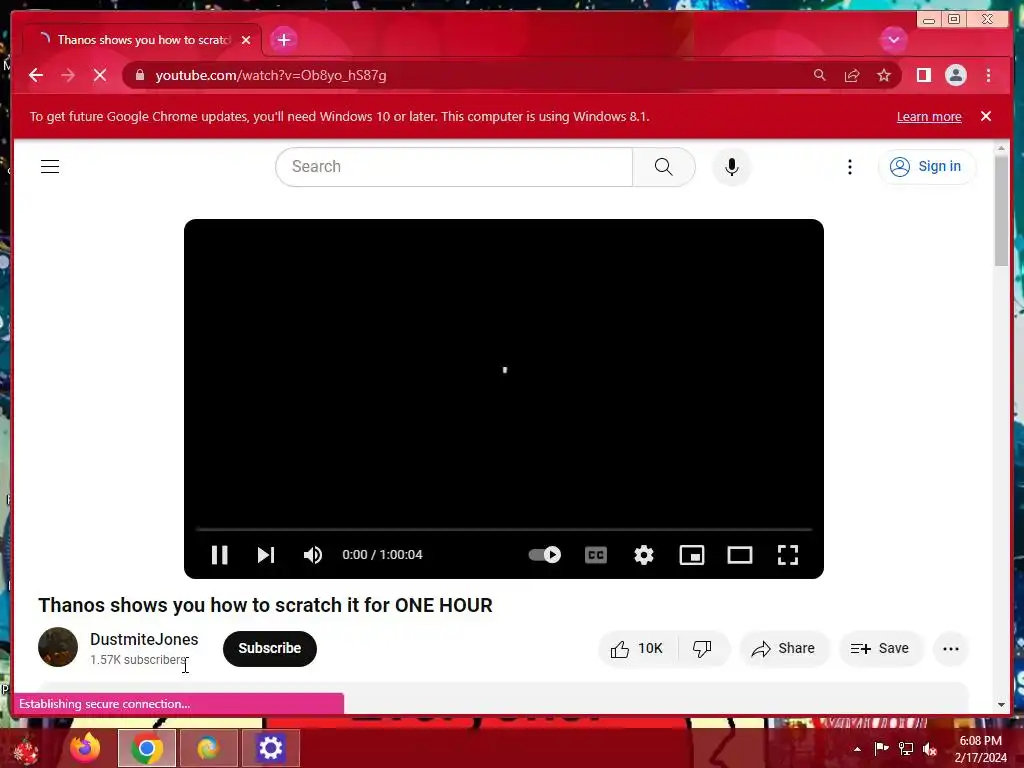This screenshot has width=1024, height=768.
Task: Show hidden system tray icons
Action: (x=857, y=749)
